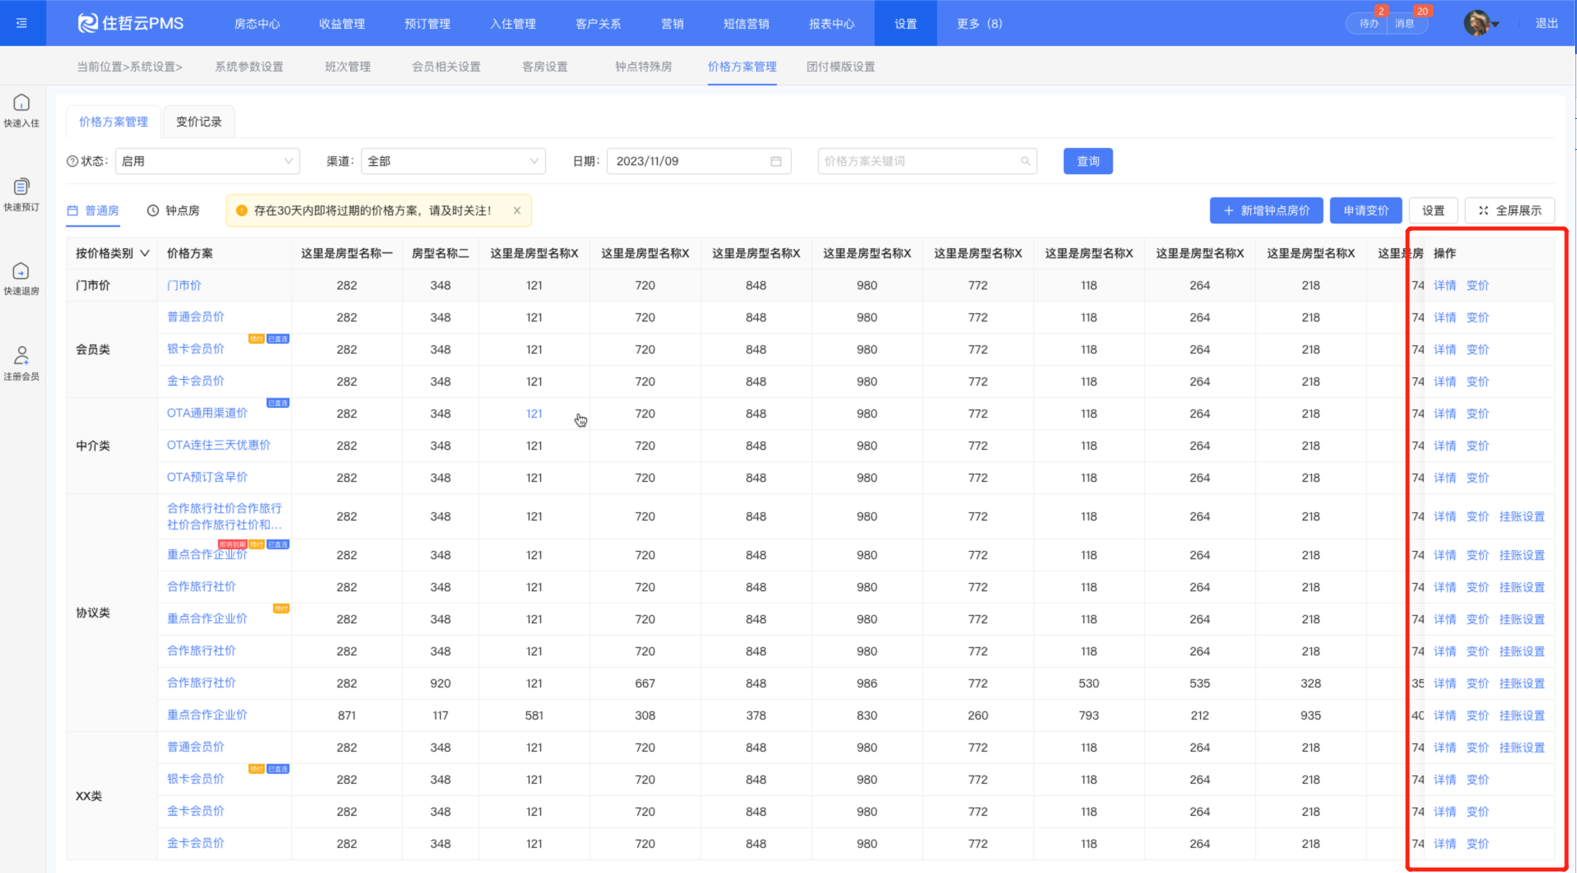Open 营销 in top navigation

click(x=672, y=23)
